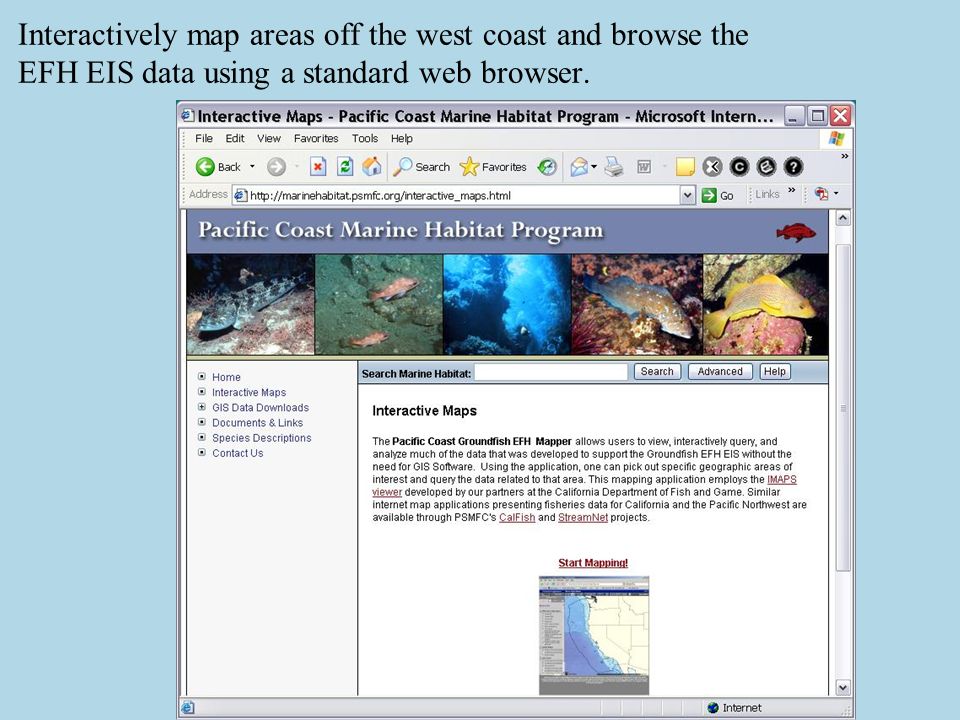Click the vertical scrollbar thumb
This screenshot has height=720, width=960.
pyautogui.click(x=843, y=408)
